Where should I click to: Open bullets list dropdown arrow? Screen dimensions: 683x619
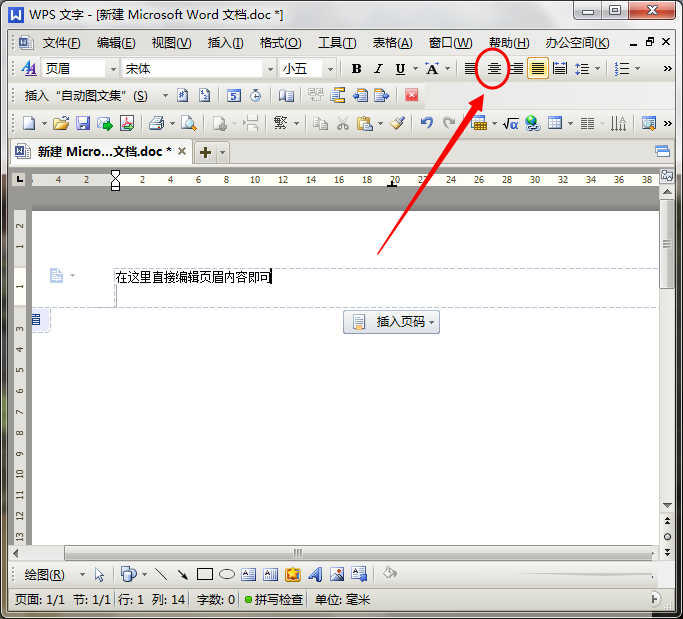click(x=637, y=69)
